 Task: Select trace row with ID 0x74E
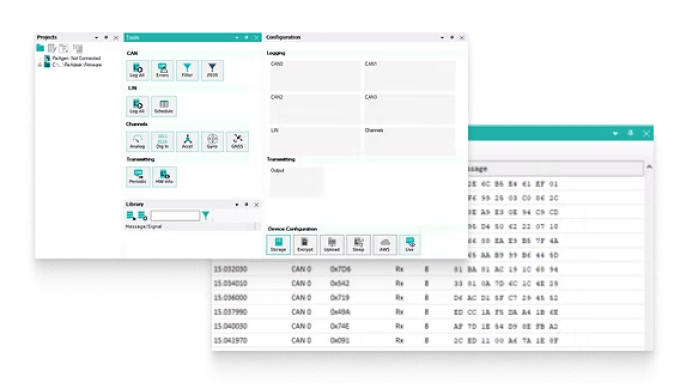pos(428,326)
